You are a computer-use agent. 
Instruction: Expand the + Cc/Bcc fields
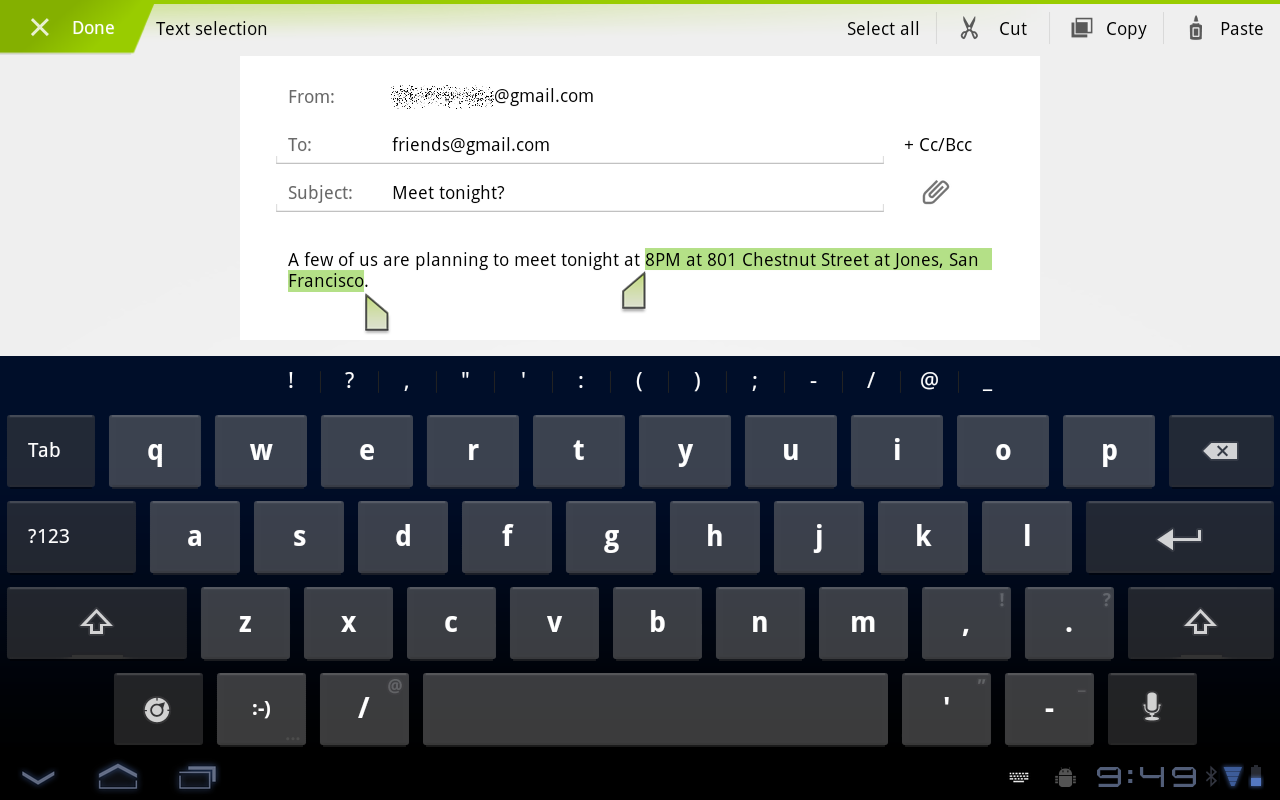click(x=938, y=145)
